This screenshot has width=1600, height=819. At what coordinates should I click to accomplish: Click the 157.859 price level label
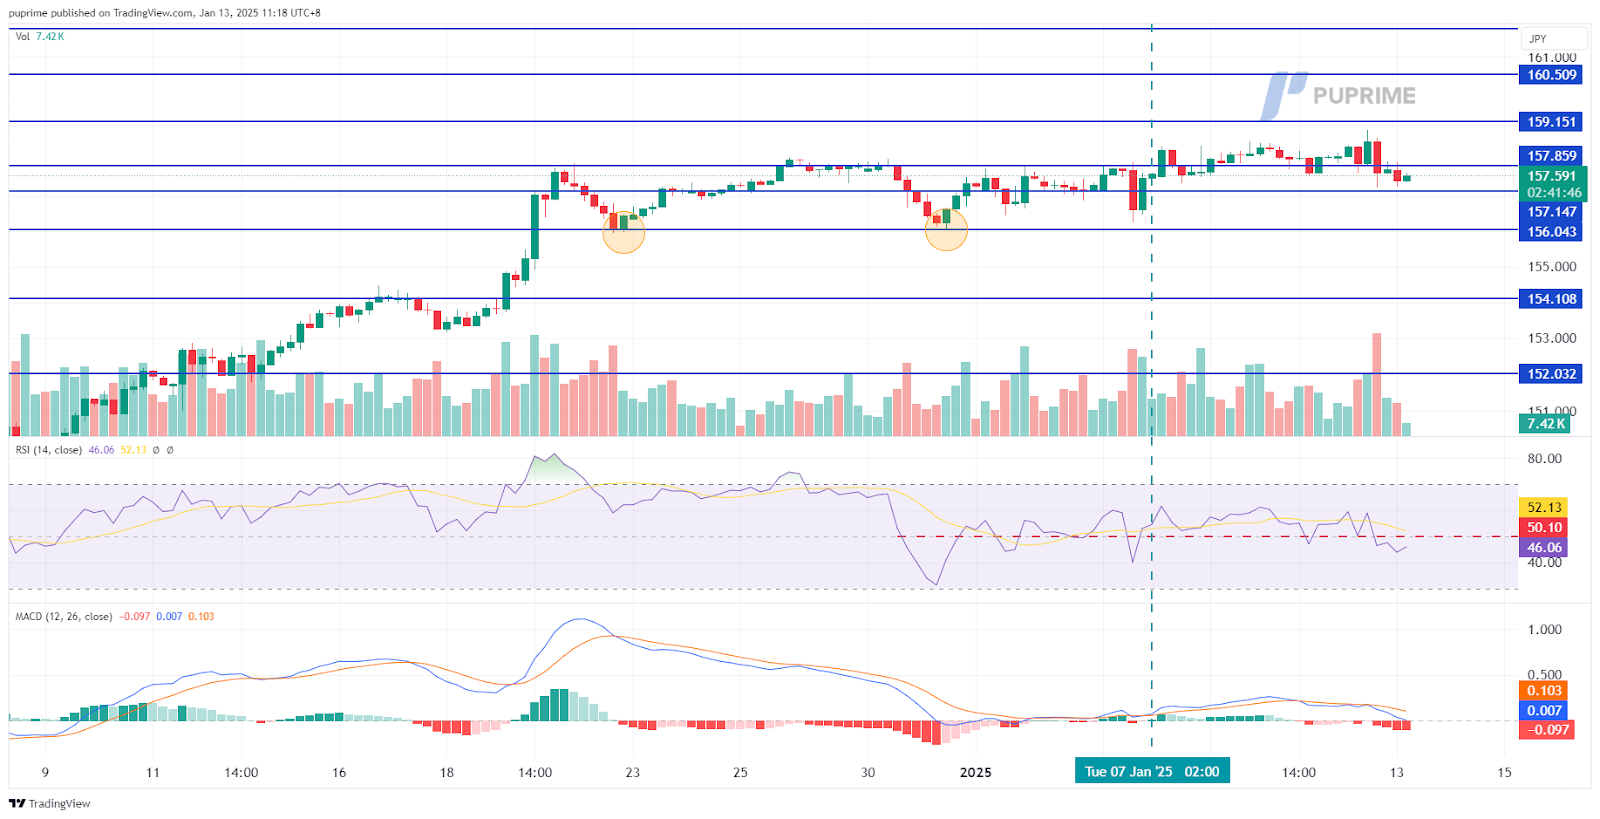pyautogui.click(x=1551, y=156)
